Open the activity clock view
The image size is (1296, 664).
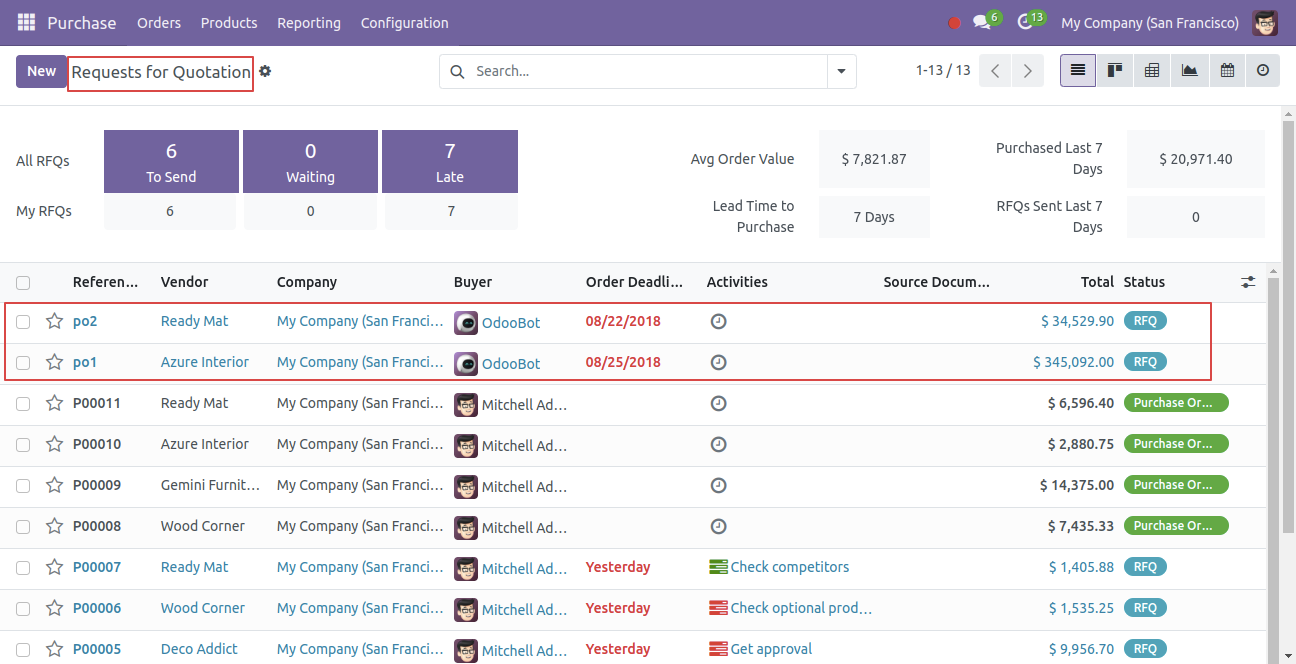click(1263, 71)
